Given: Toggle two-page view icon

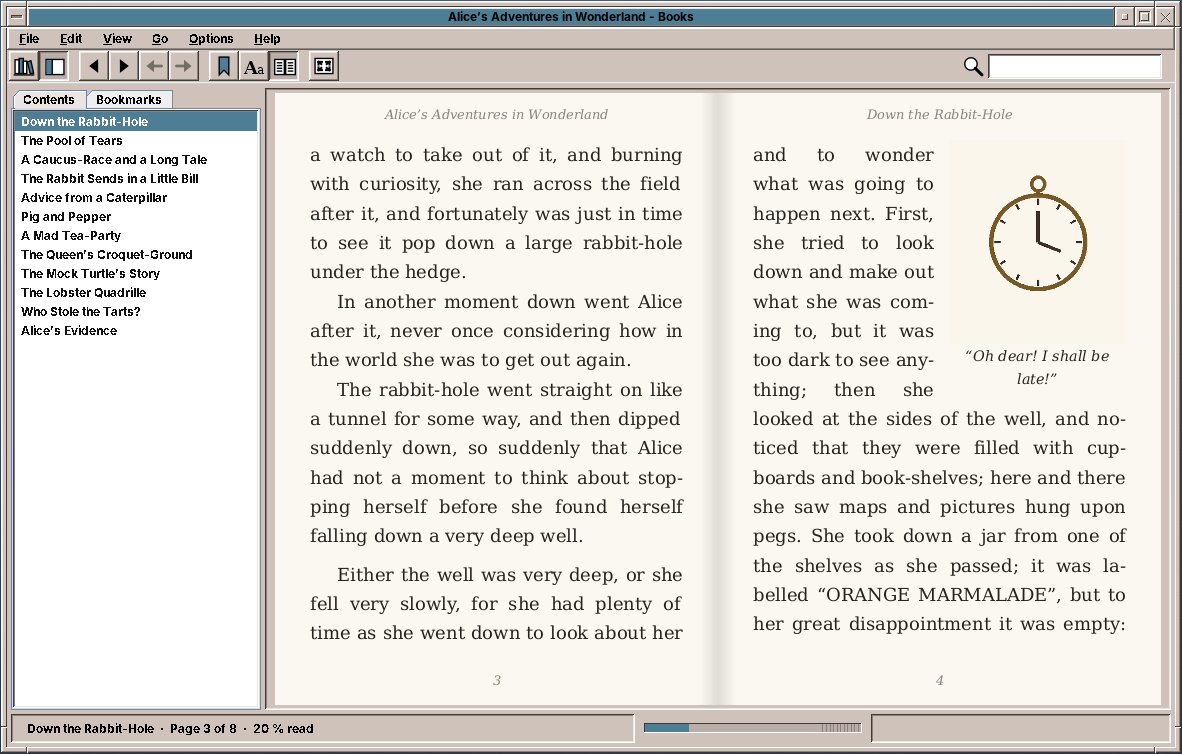Looking at the screenshot, I should [285, 66].
